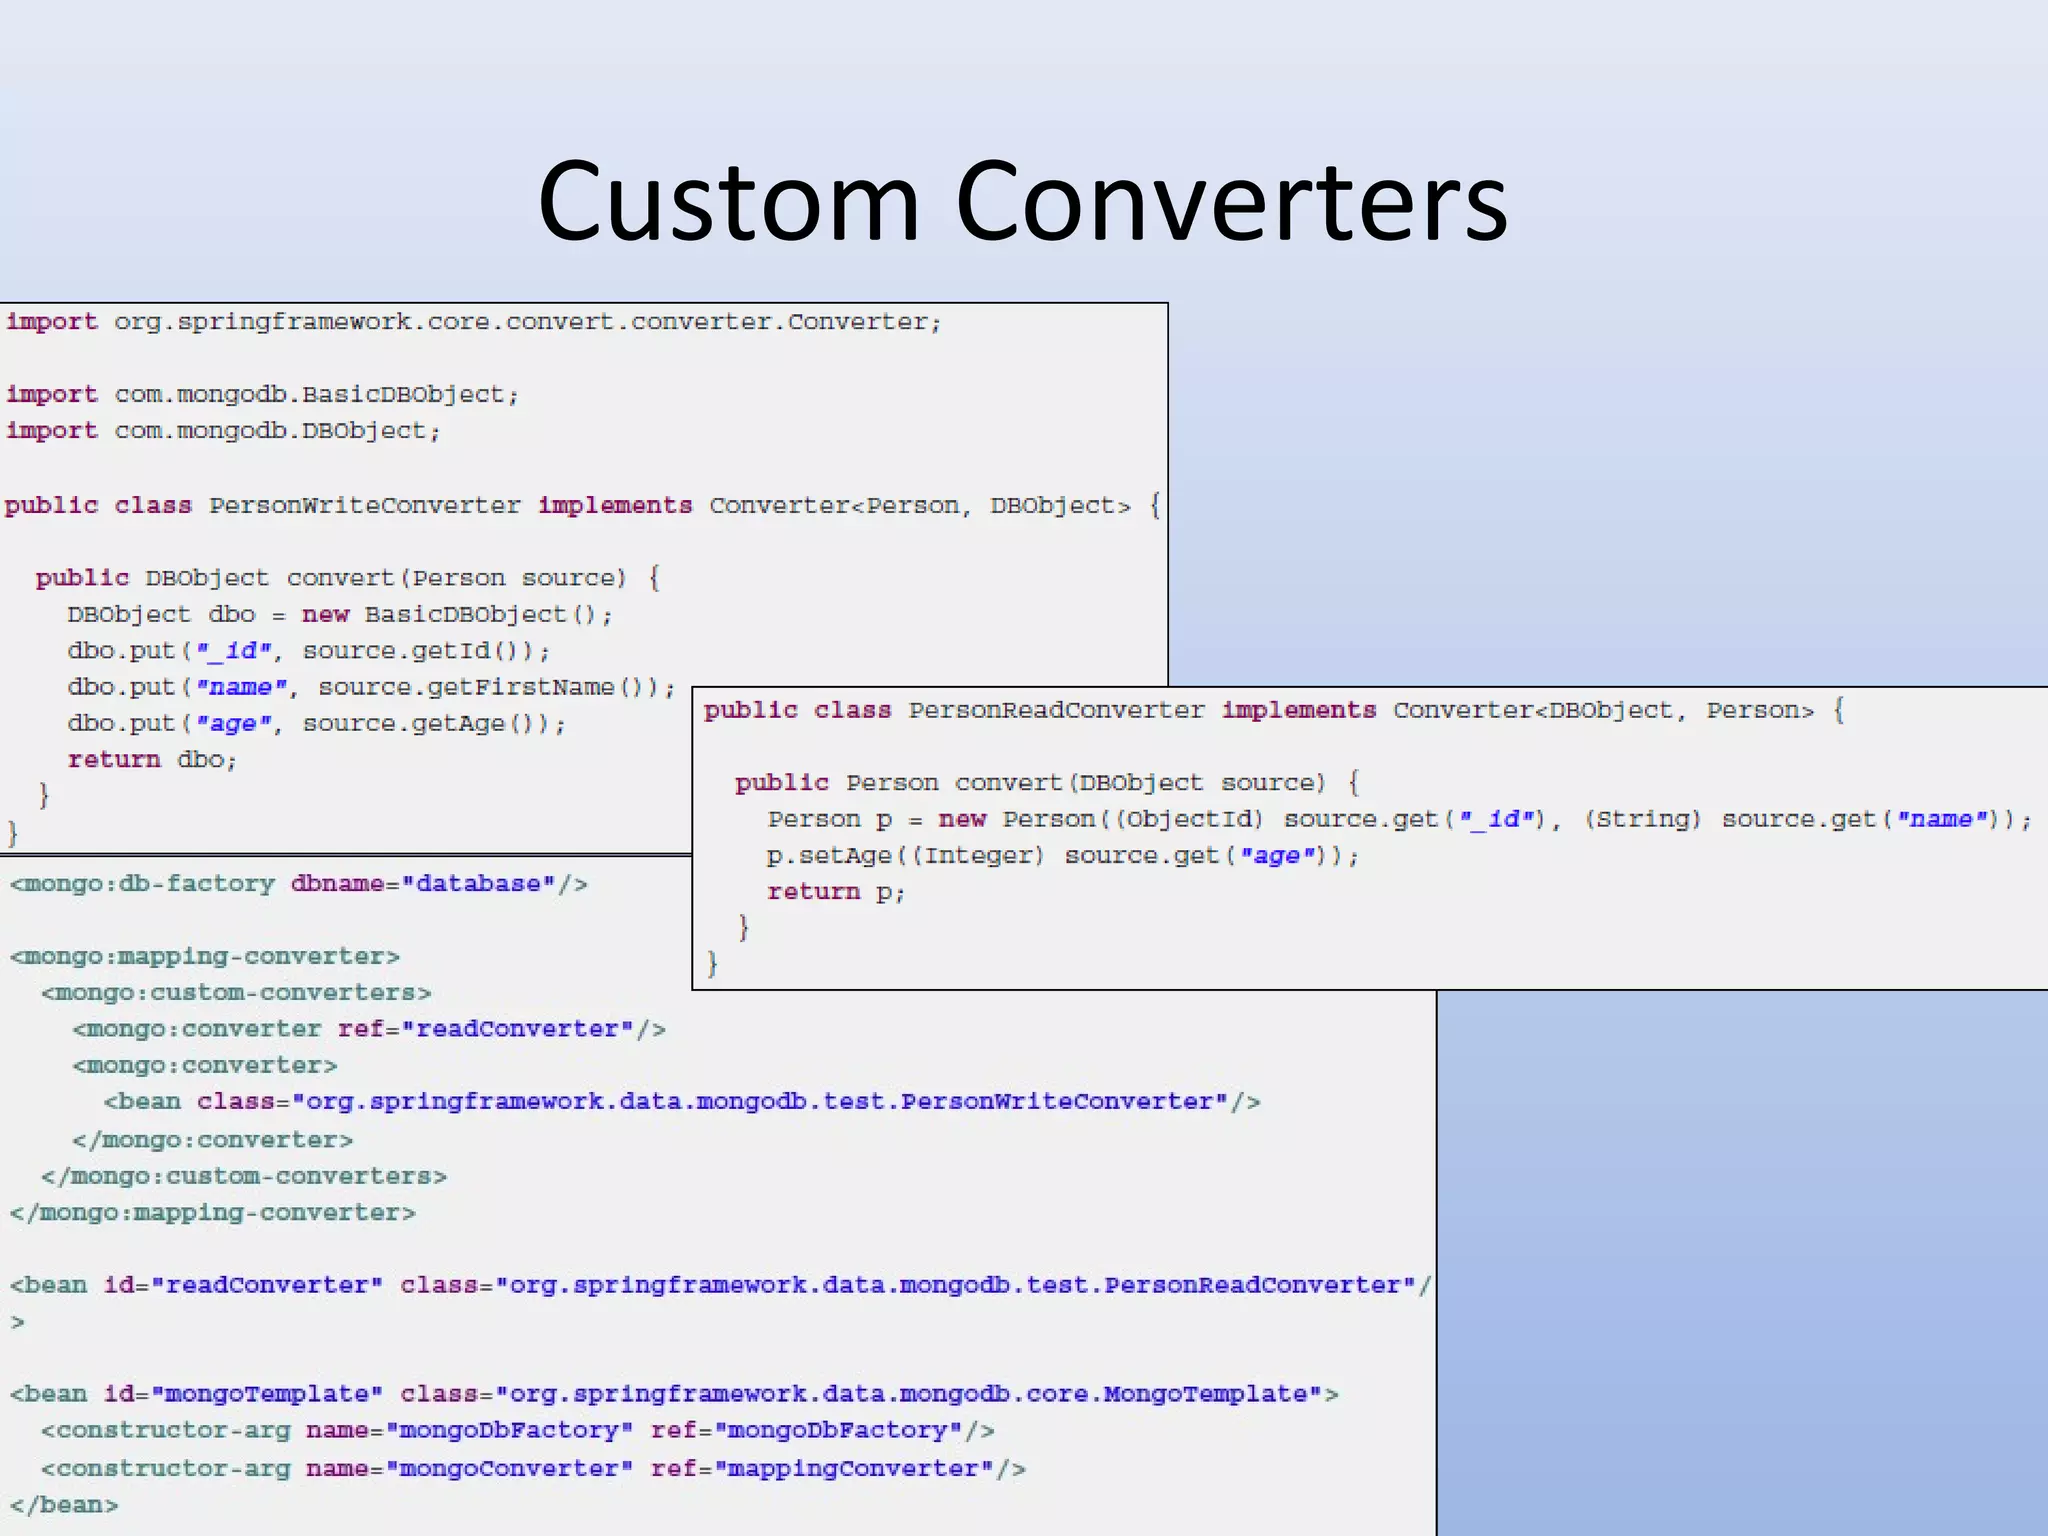Click the closing '</bean>' tag
This screenshot has height=1536, width=2048.
pos(64,1505)
